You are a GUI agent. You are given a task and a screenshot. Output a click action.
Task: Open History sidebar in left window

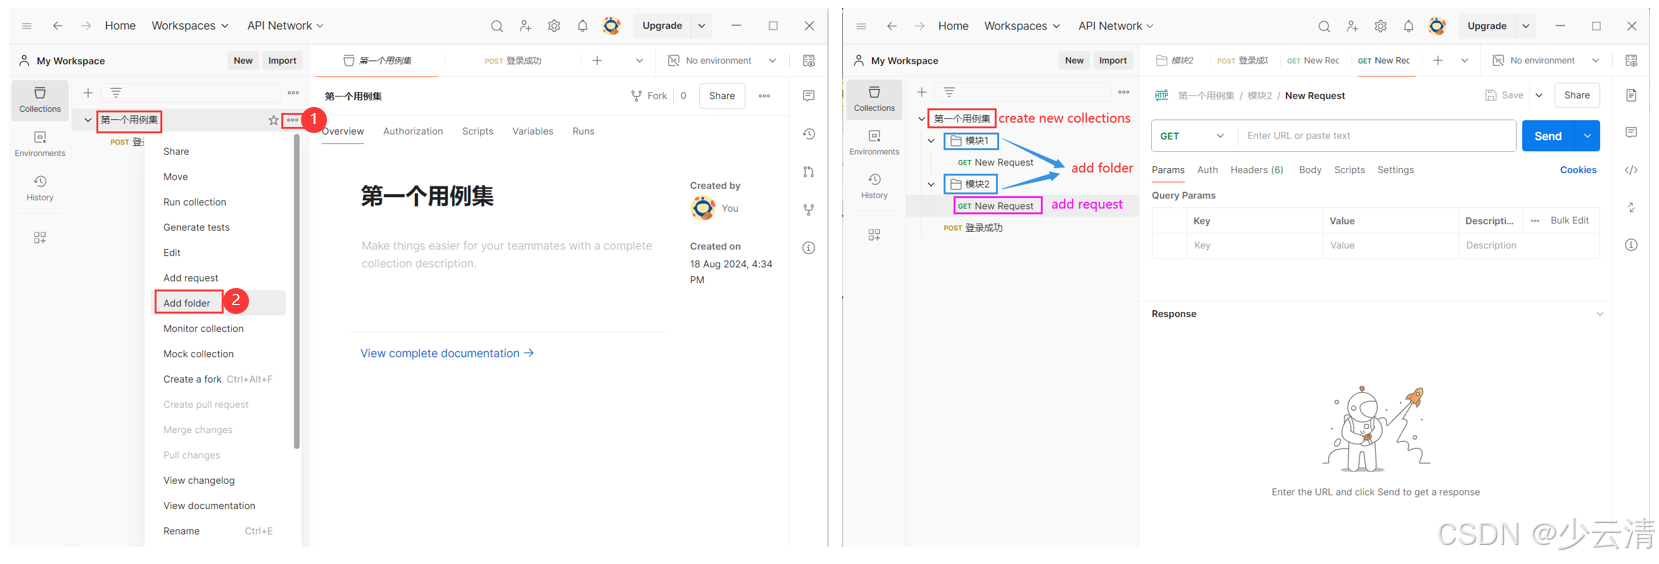click(x=40, y=188)
